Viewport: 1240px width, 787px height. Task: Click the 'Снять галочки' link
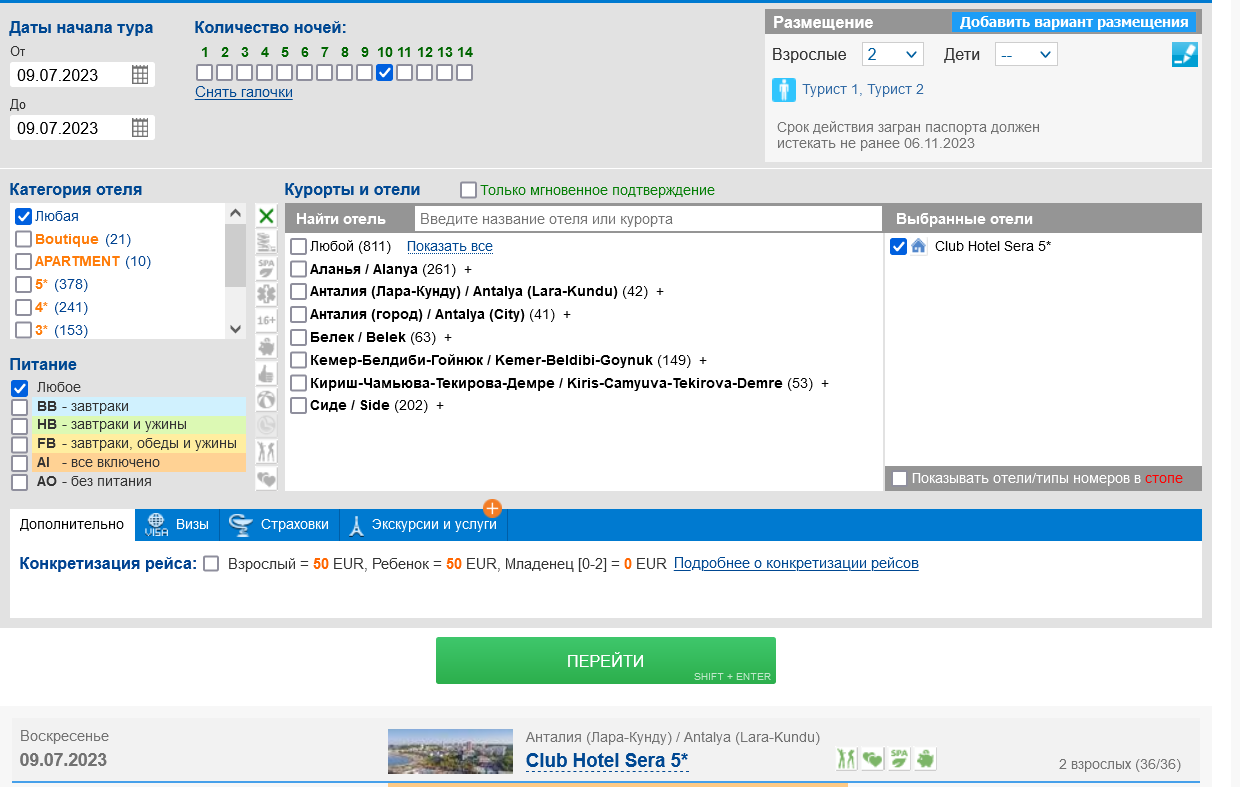(244, 92)
